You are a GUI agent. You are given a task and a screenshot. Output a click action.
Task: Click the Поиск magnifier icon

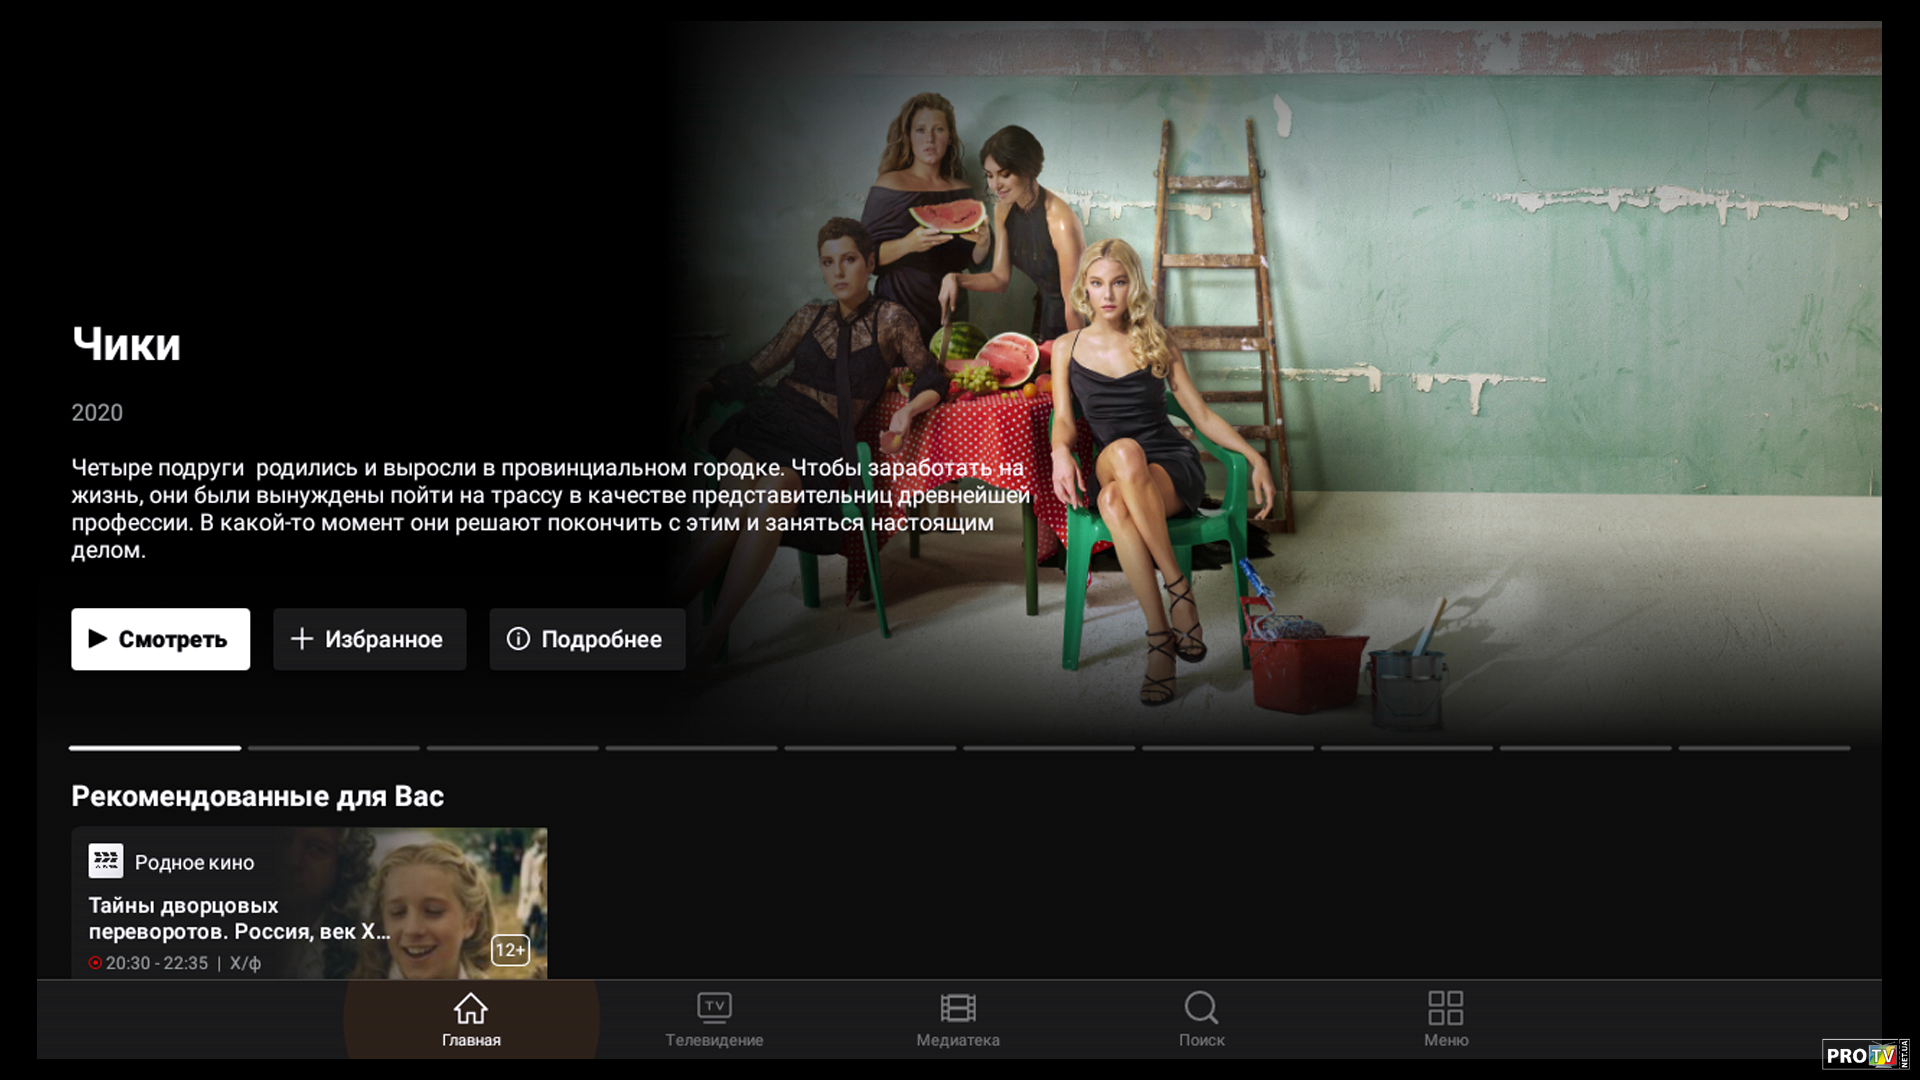coord(1201,1008)
